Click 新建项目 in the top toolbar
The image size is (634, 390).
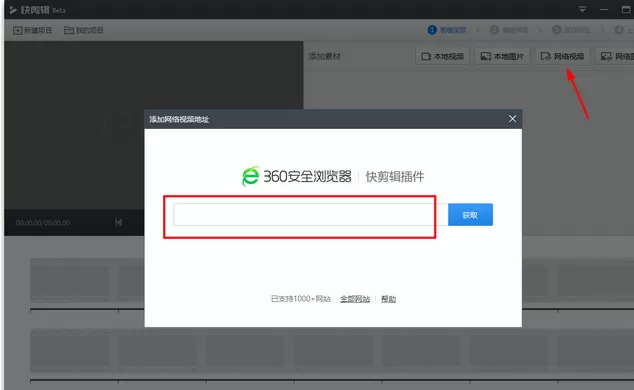click(32, 30)
